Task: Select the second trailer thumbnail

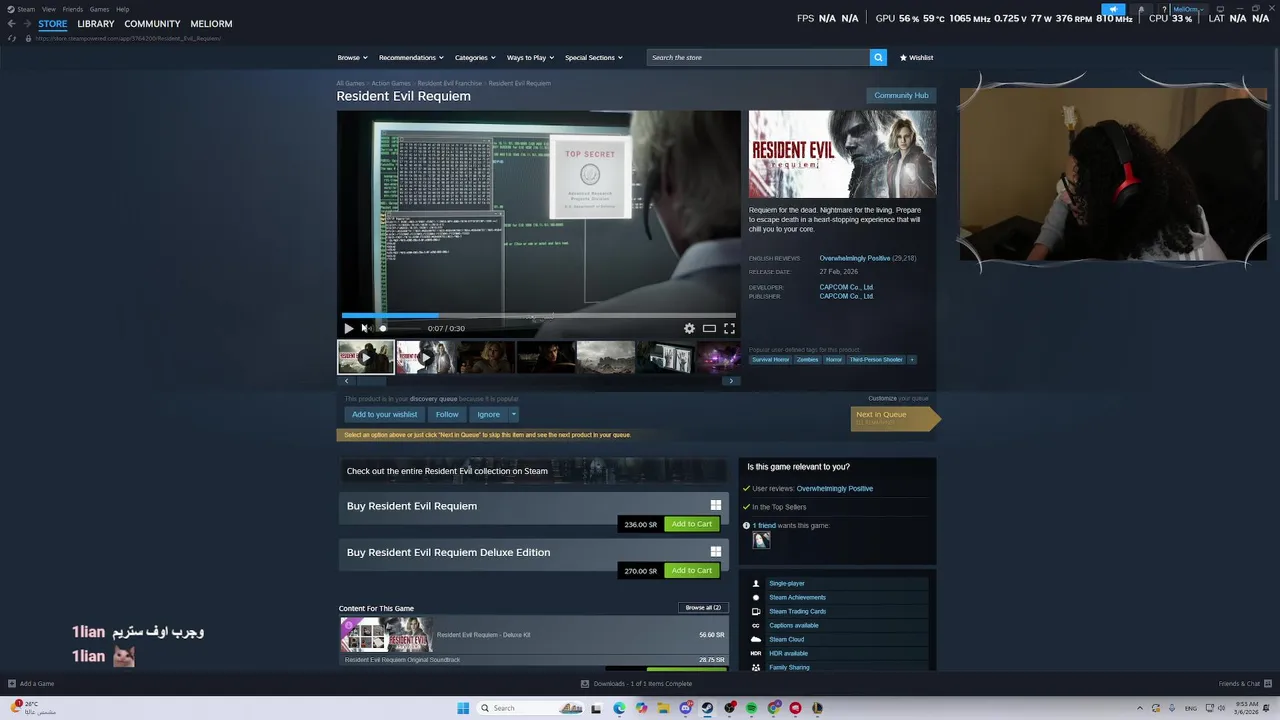Action: (425, 357)
